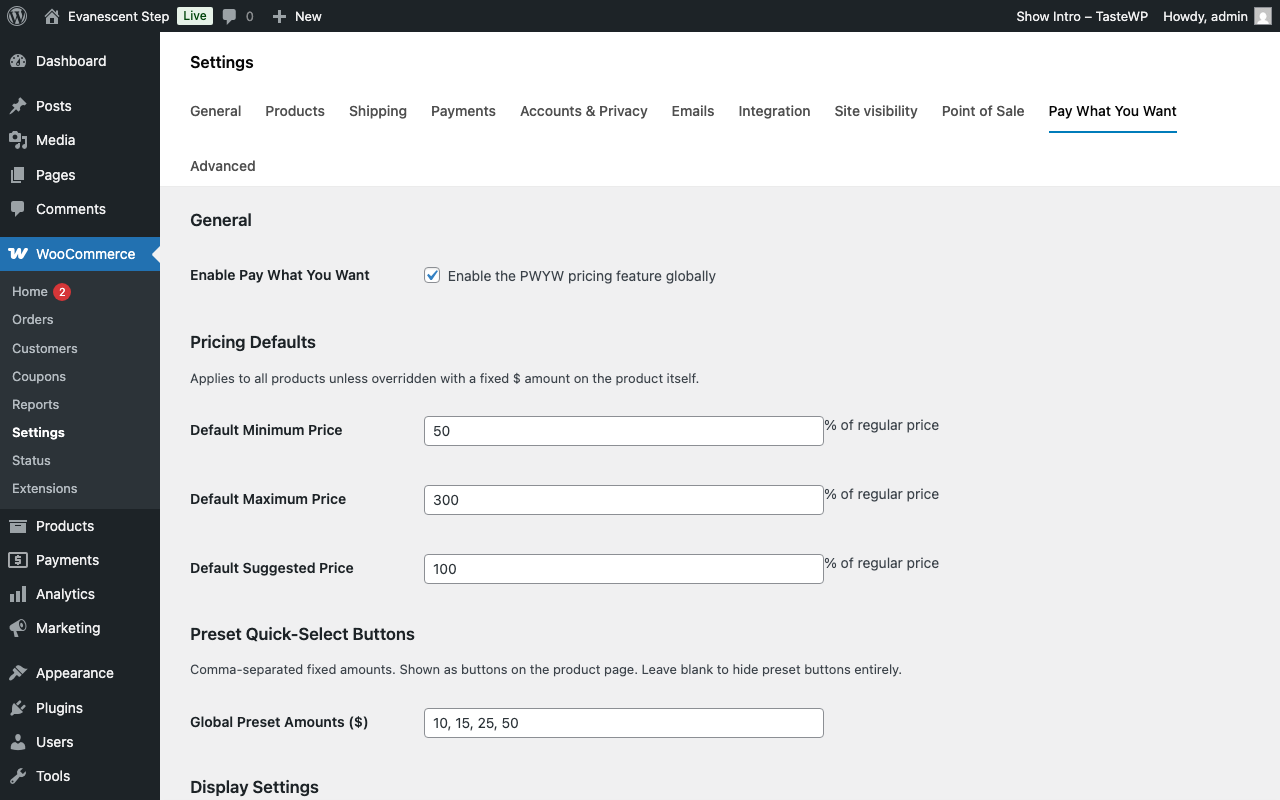Open the Extensions submenu item
Viewport: 1280px width, 800px height.
[x=45, y=488]
